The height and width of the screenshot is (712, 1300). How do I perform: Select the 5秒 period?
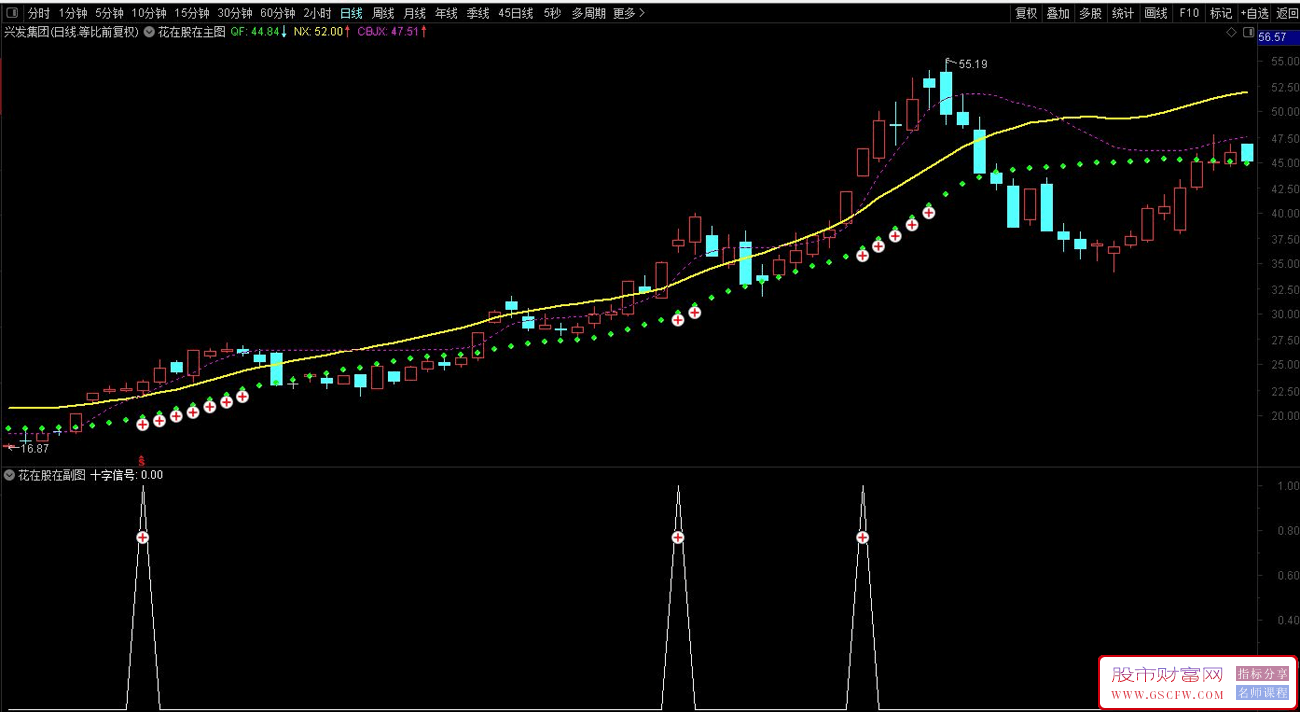[x=552, y=13]
